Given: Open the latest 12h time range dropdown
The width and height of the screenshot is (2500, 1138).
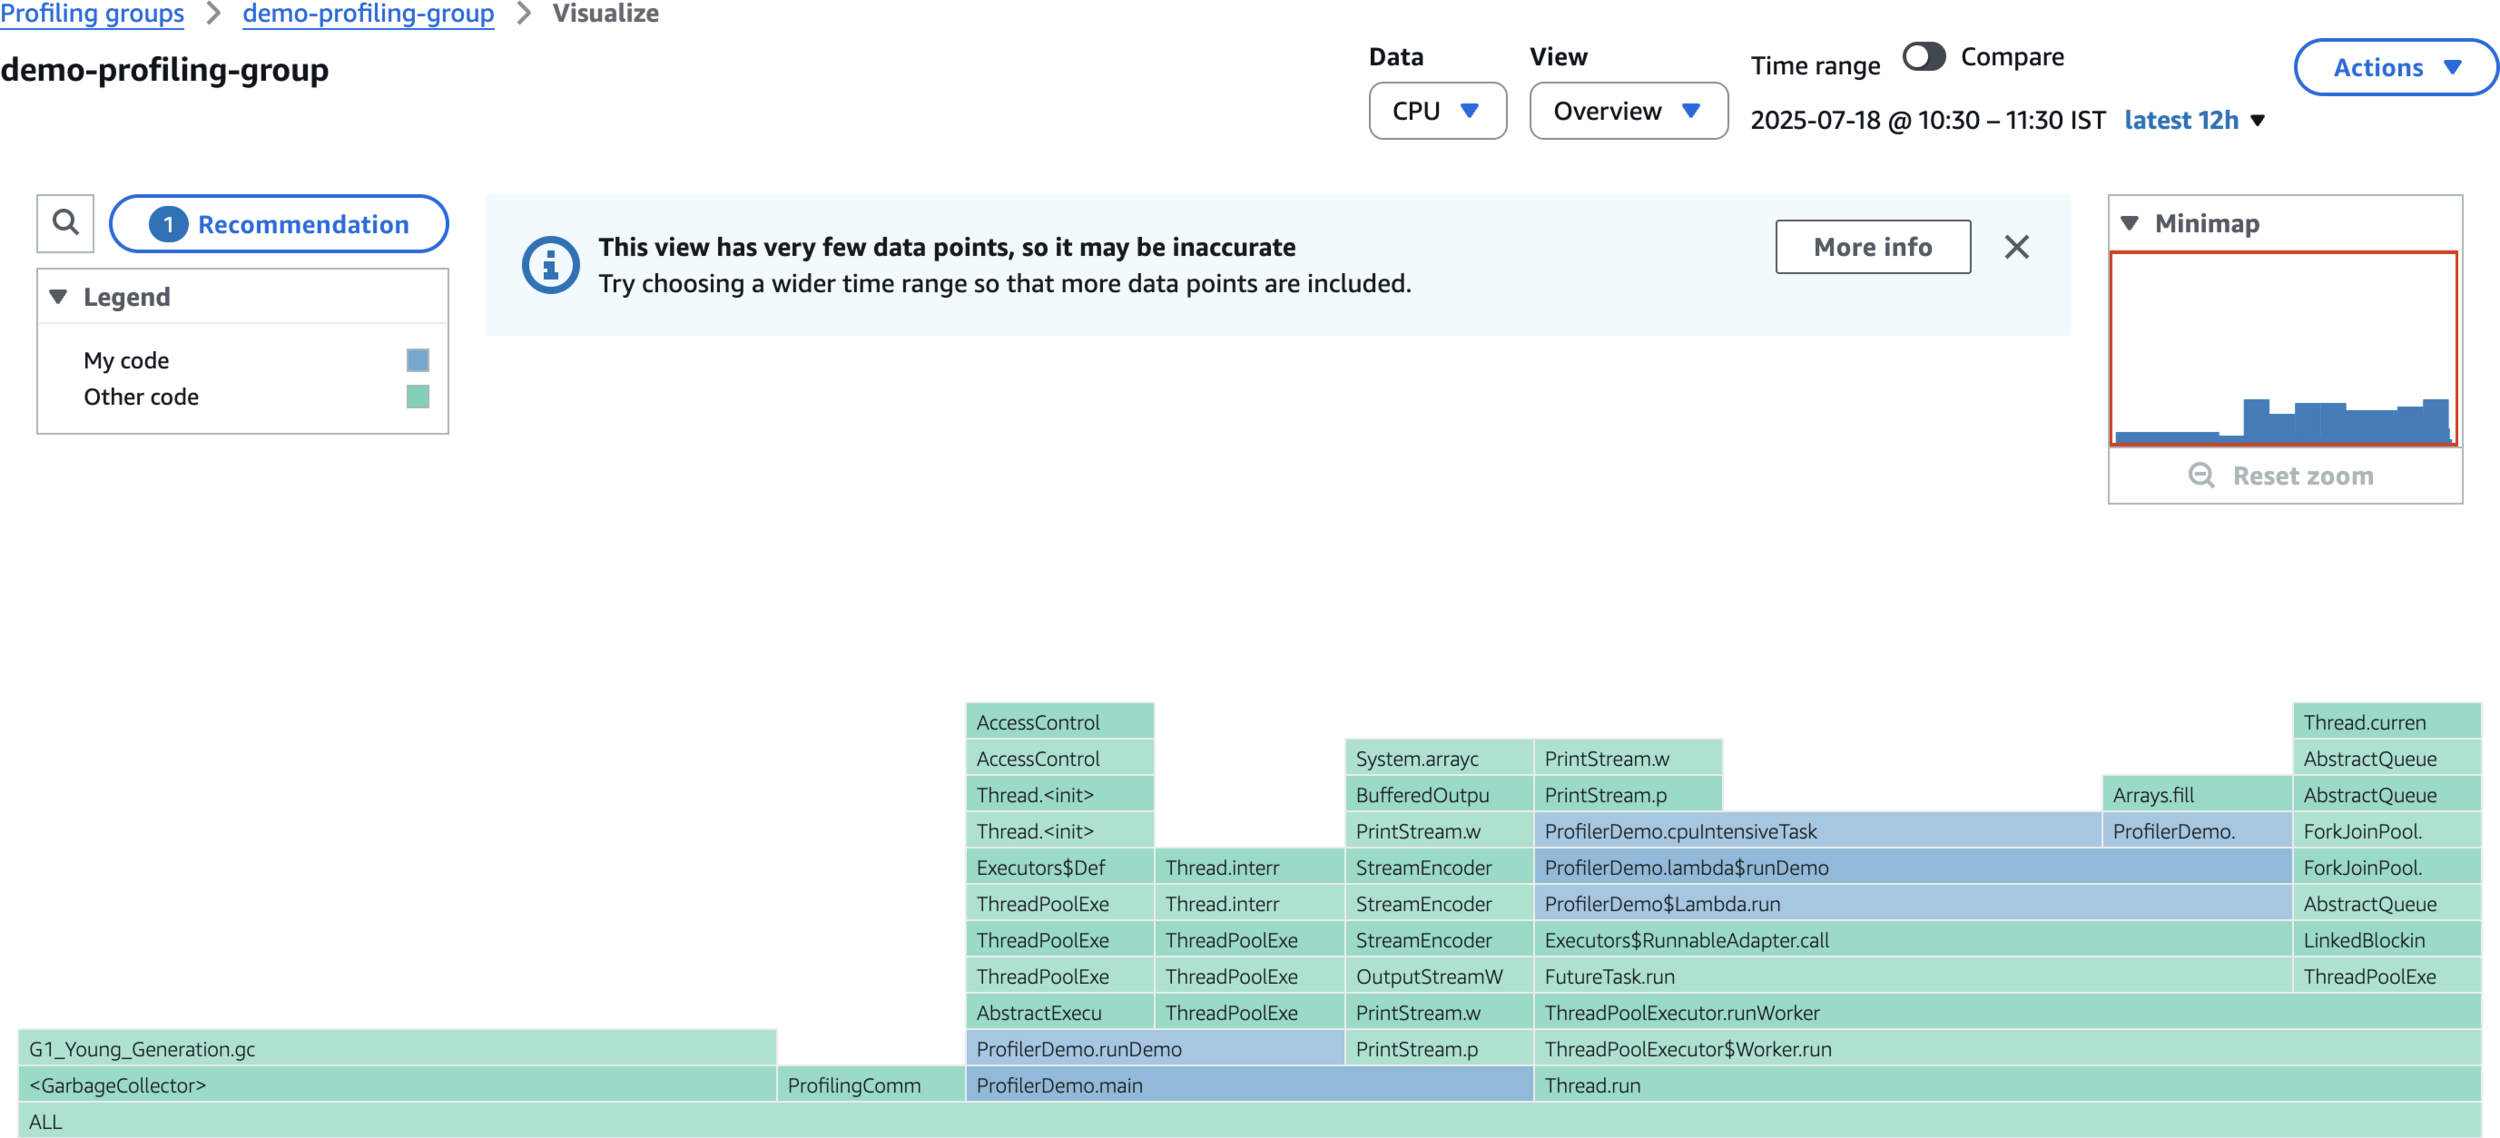Looking at the screenshot, I should (2194, 120).
